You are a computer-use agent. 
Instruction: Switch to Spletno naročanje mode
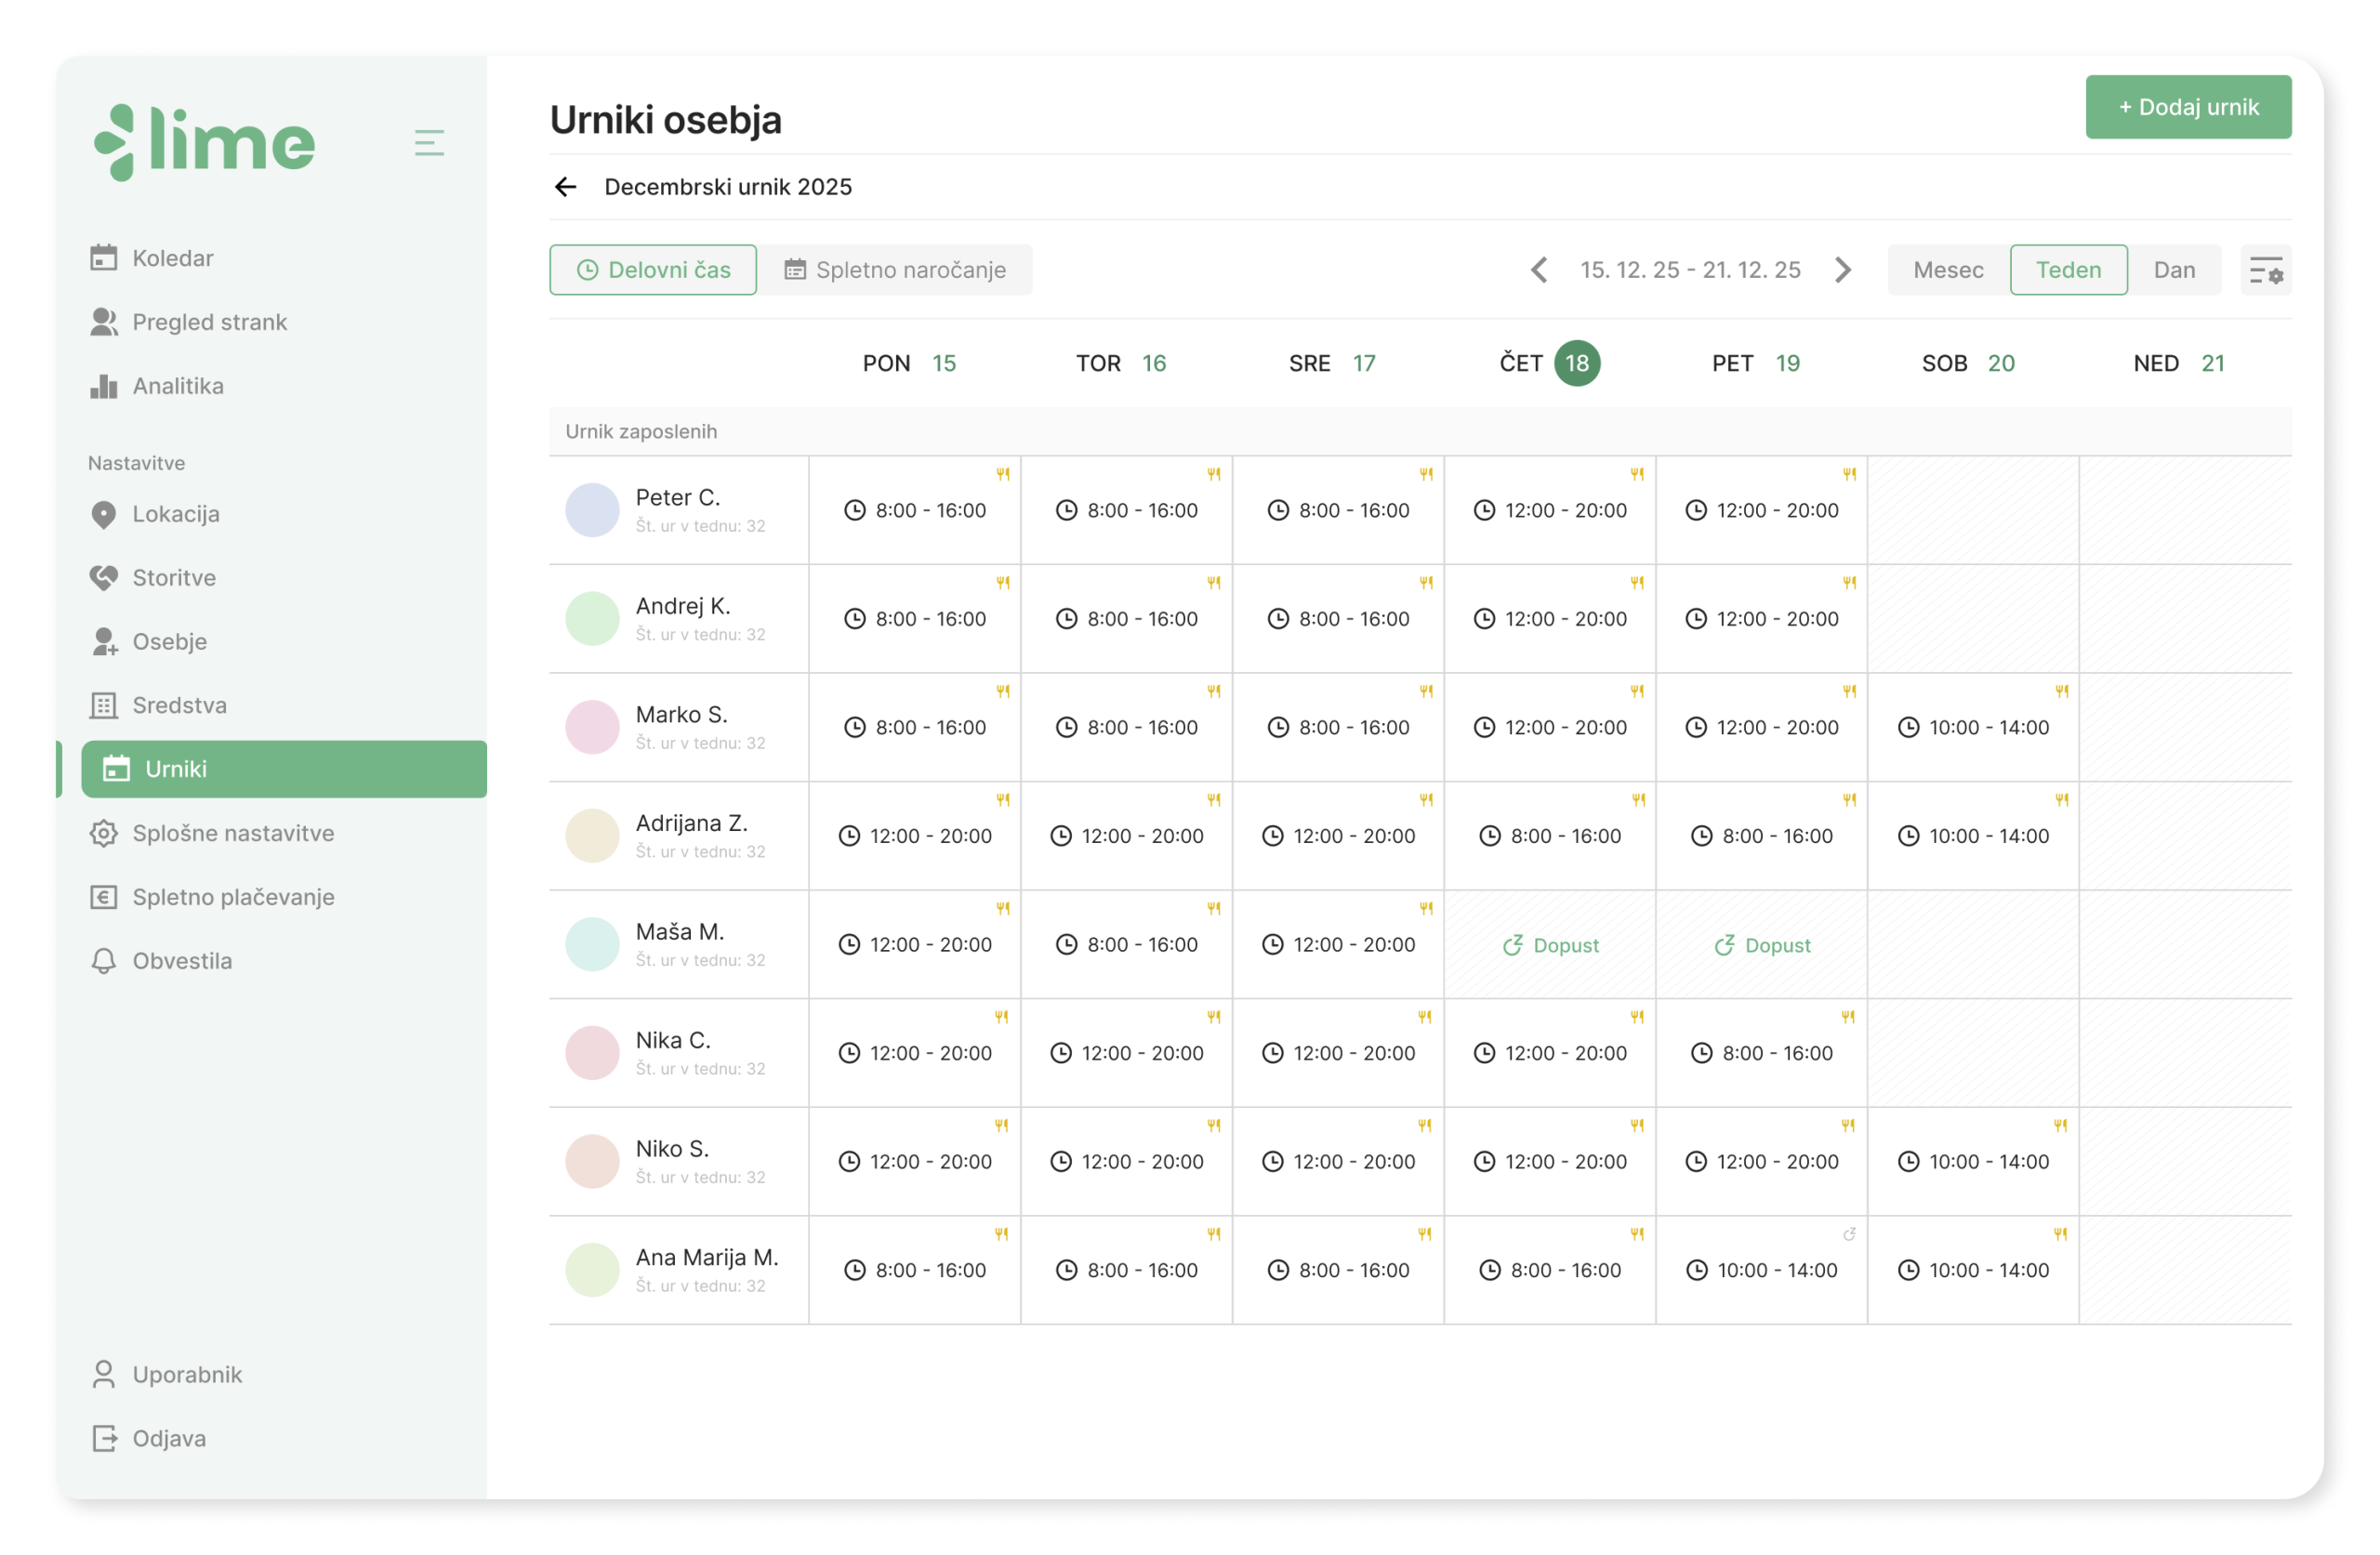[895, 270]
